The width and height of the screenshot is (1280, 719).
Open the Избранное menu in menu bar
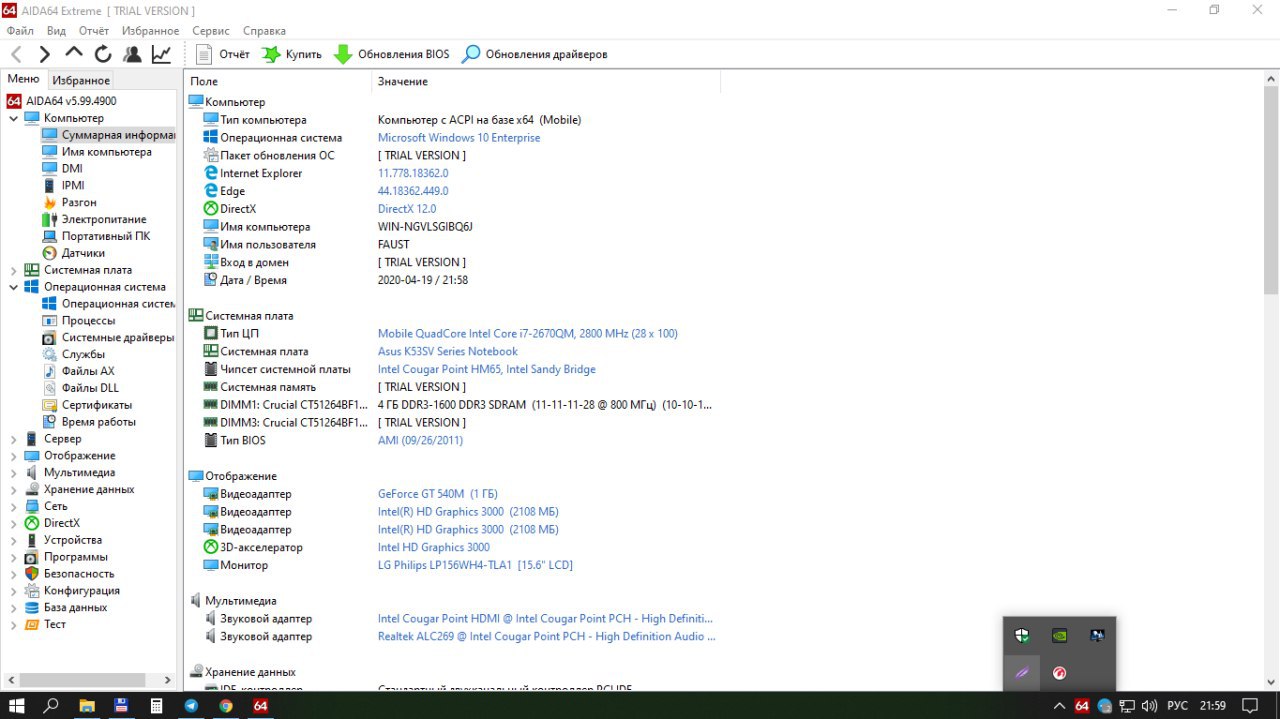click(151, 31)
